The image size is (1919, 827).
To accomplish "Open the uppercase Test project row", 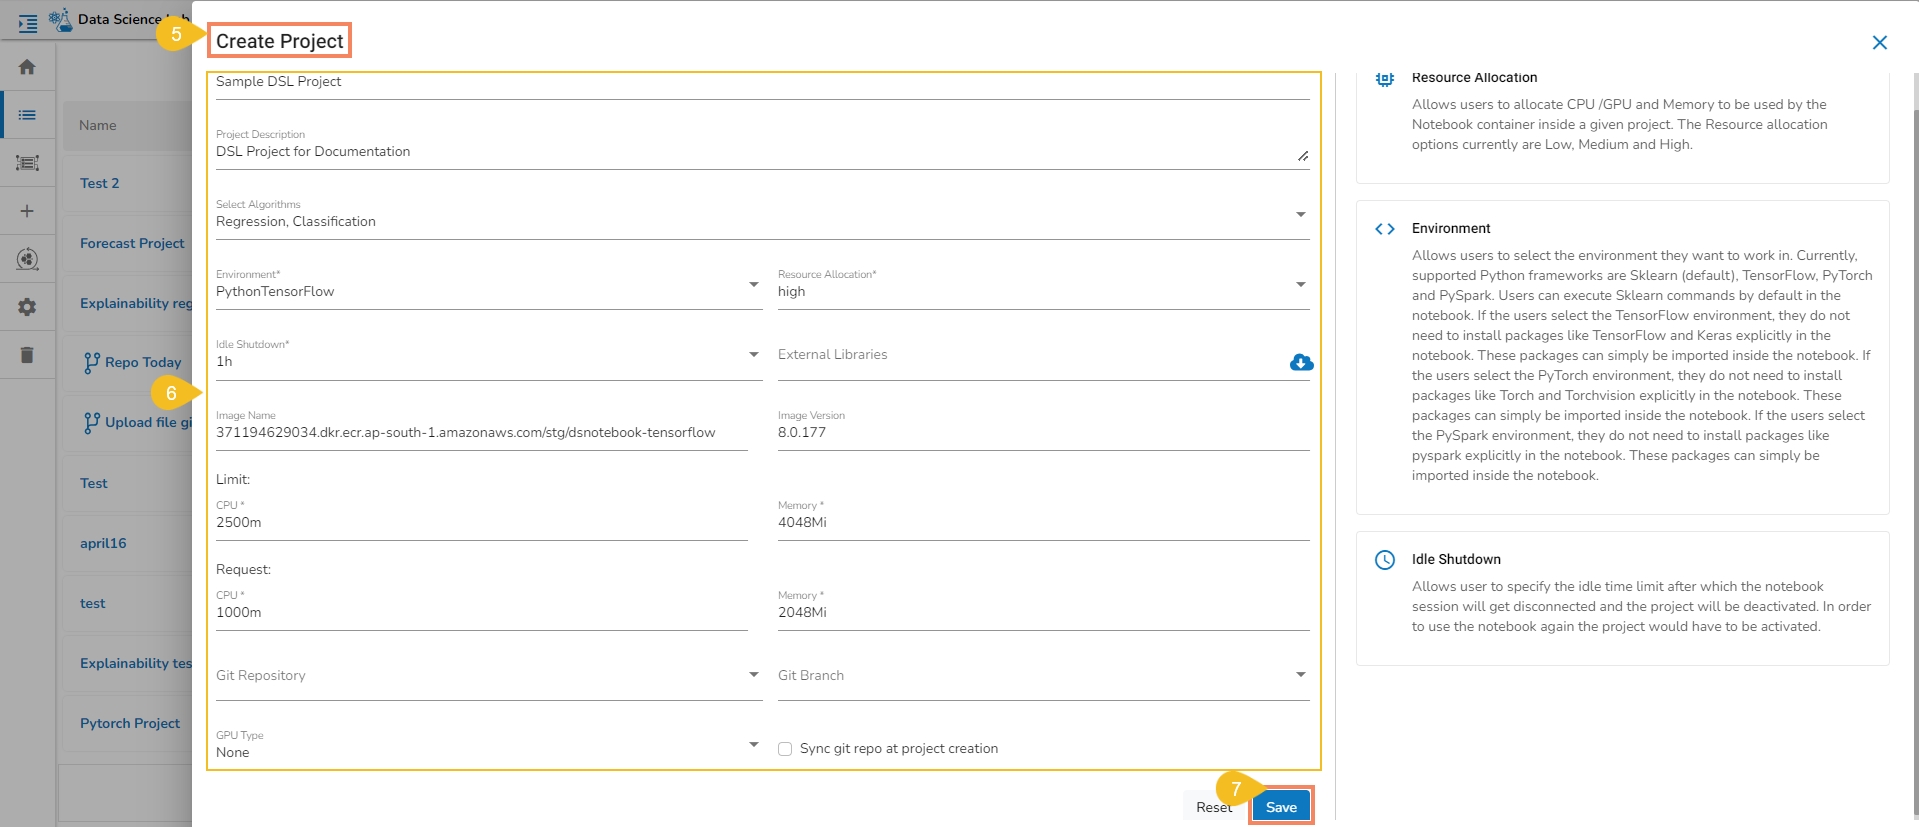I will coord(94,483).
